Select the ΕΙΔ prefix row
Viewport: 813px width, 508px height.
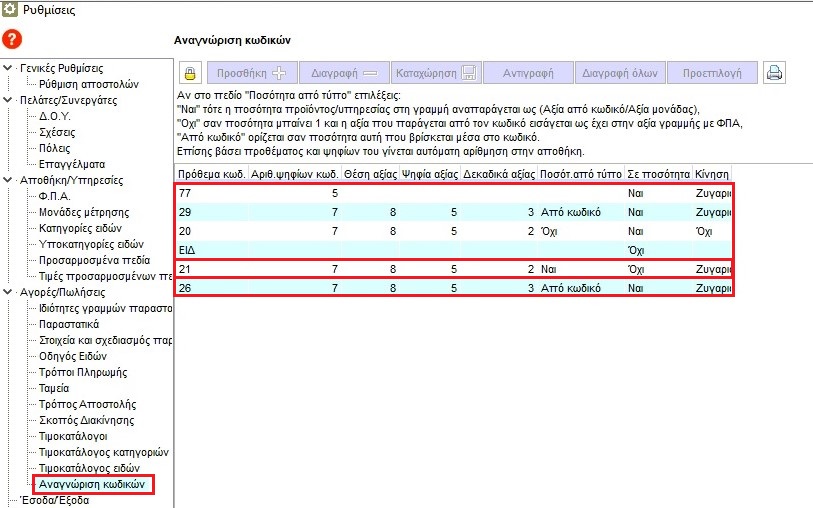[x=454, y=250]
